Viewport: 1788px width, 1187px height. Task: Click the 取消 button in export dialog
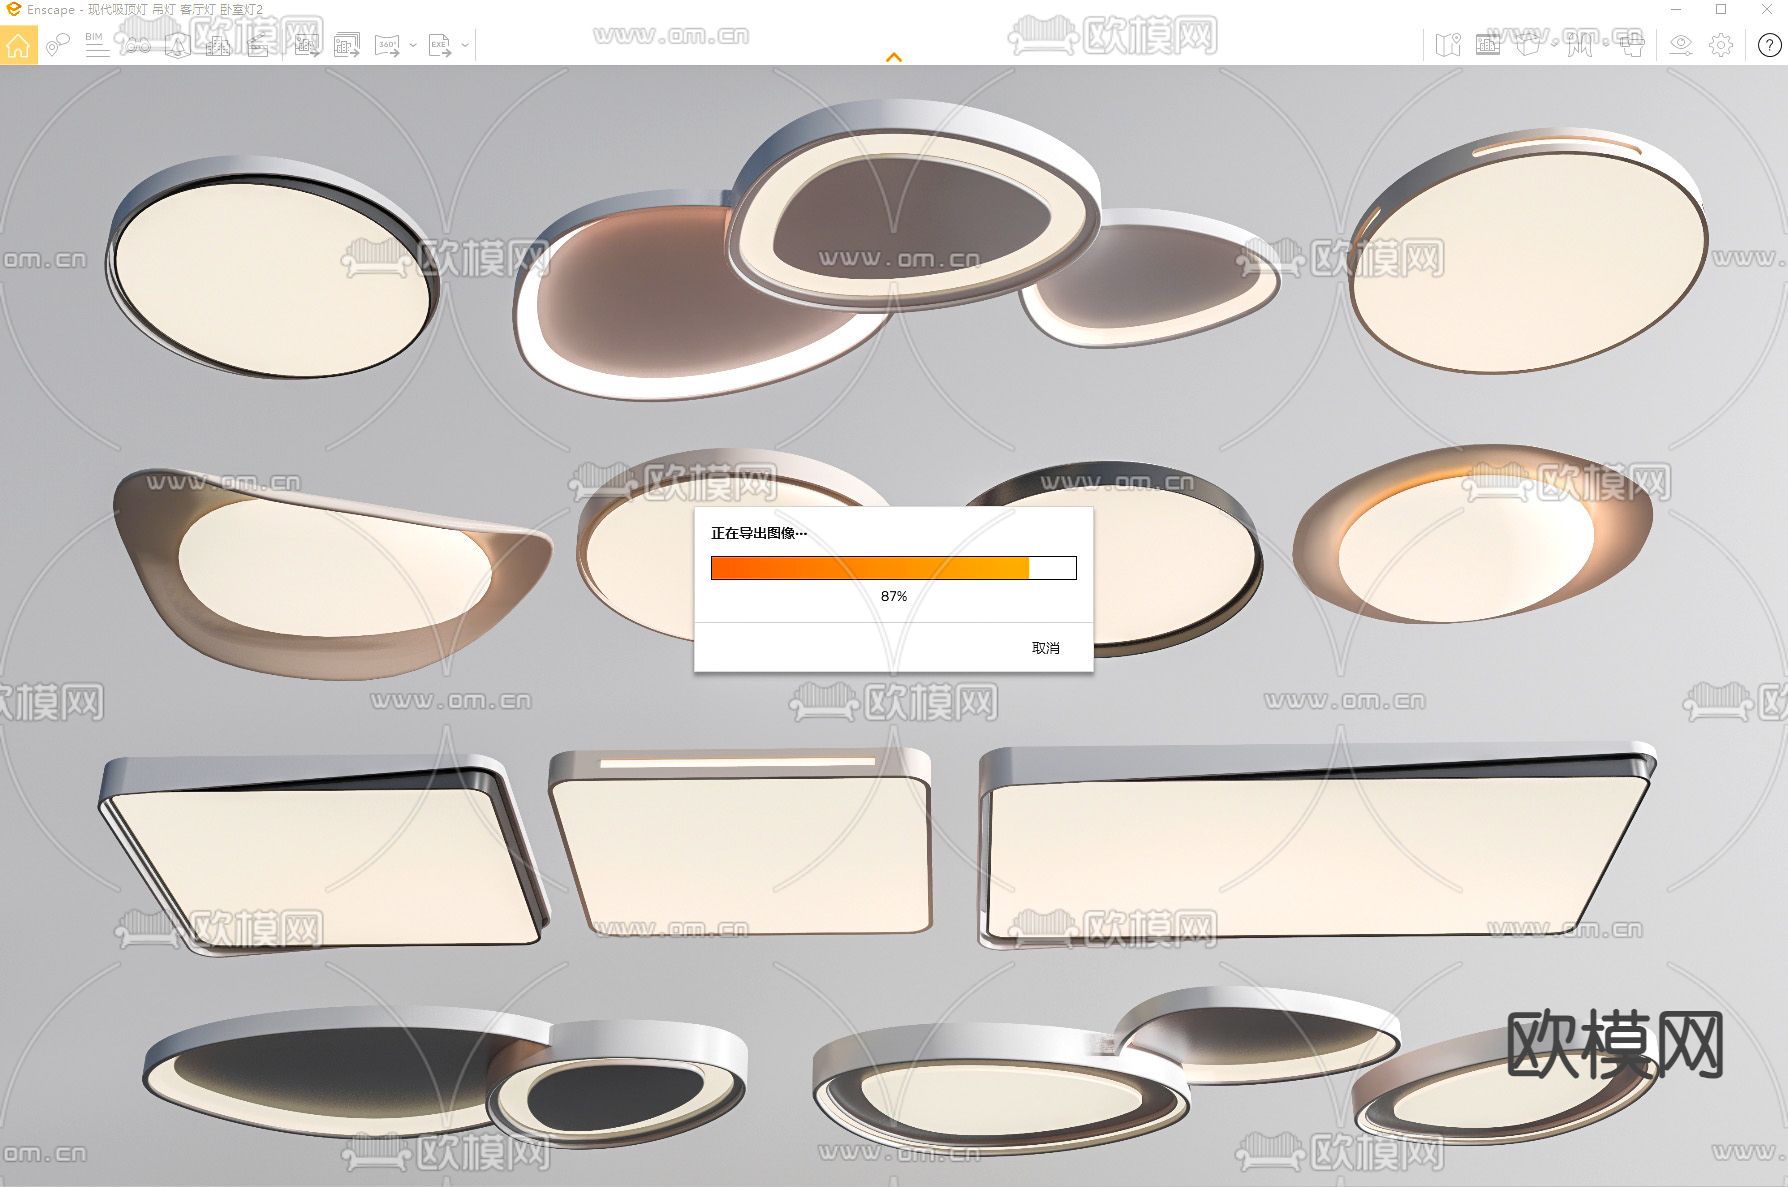point(1045,648)
